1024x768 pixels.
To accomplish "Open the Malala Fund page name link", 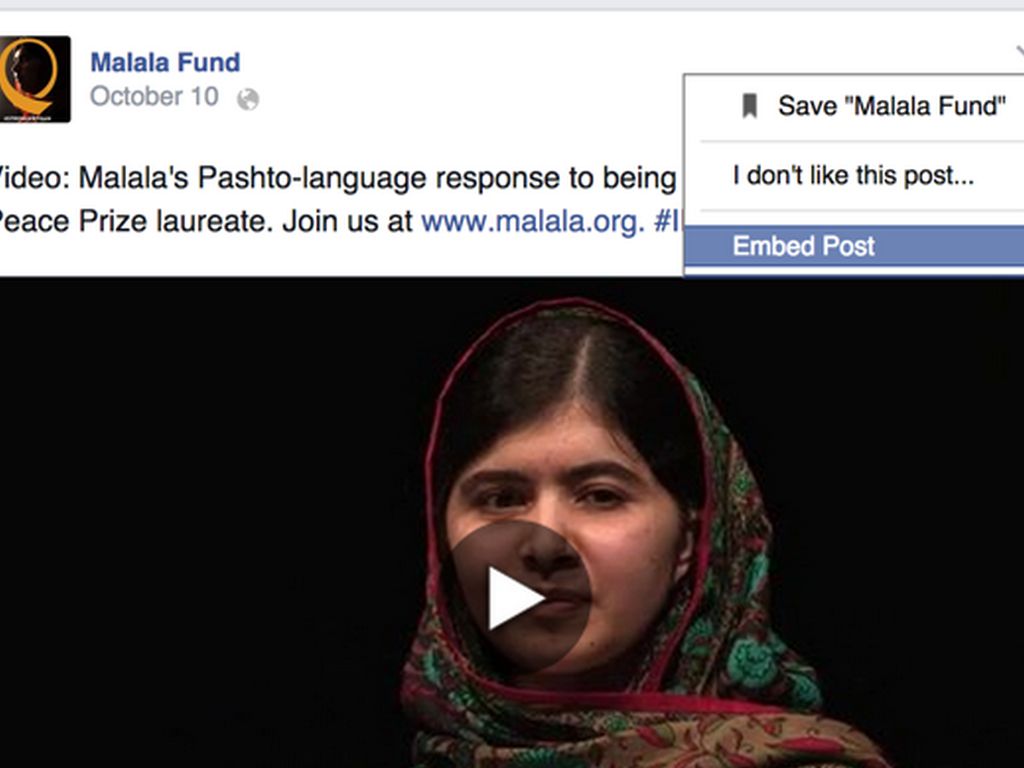I will tap(165, 63).
